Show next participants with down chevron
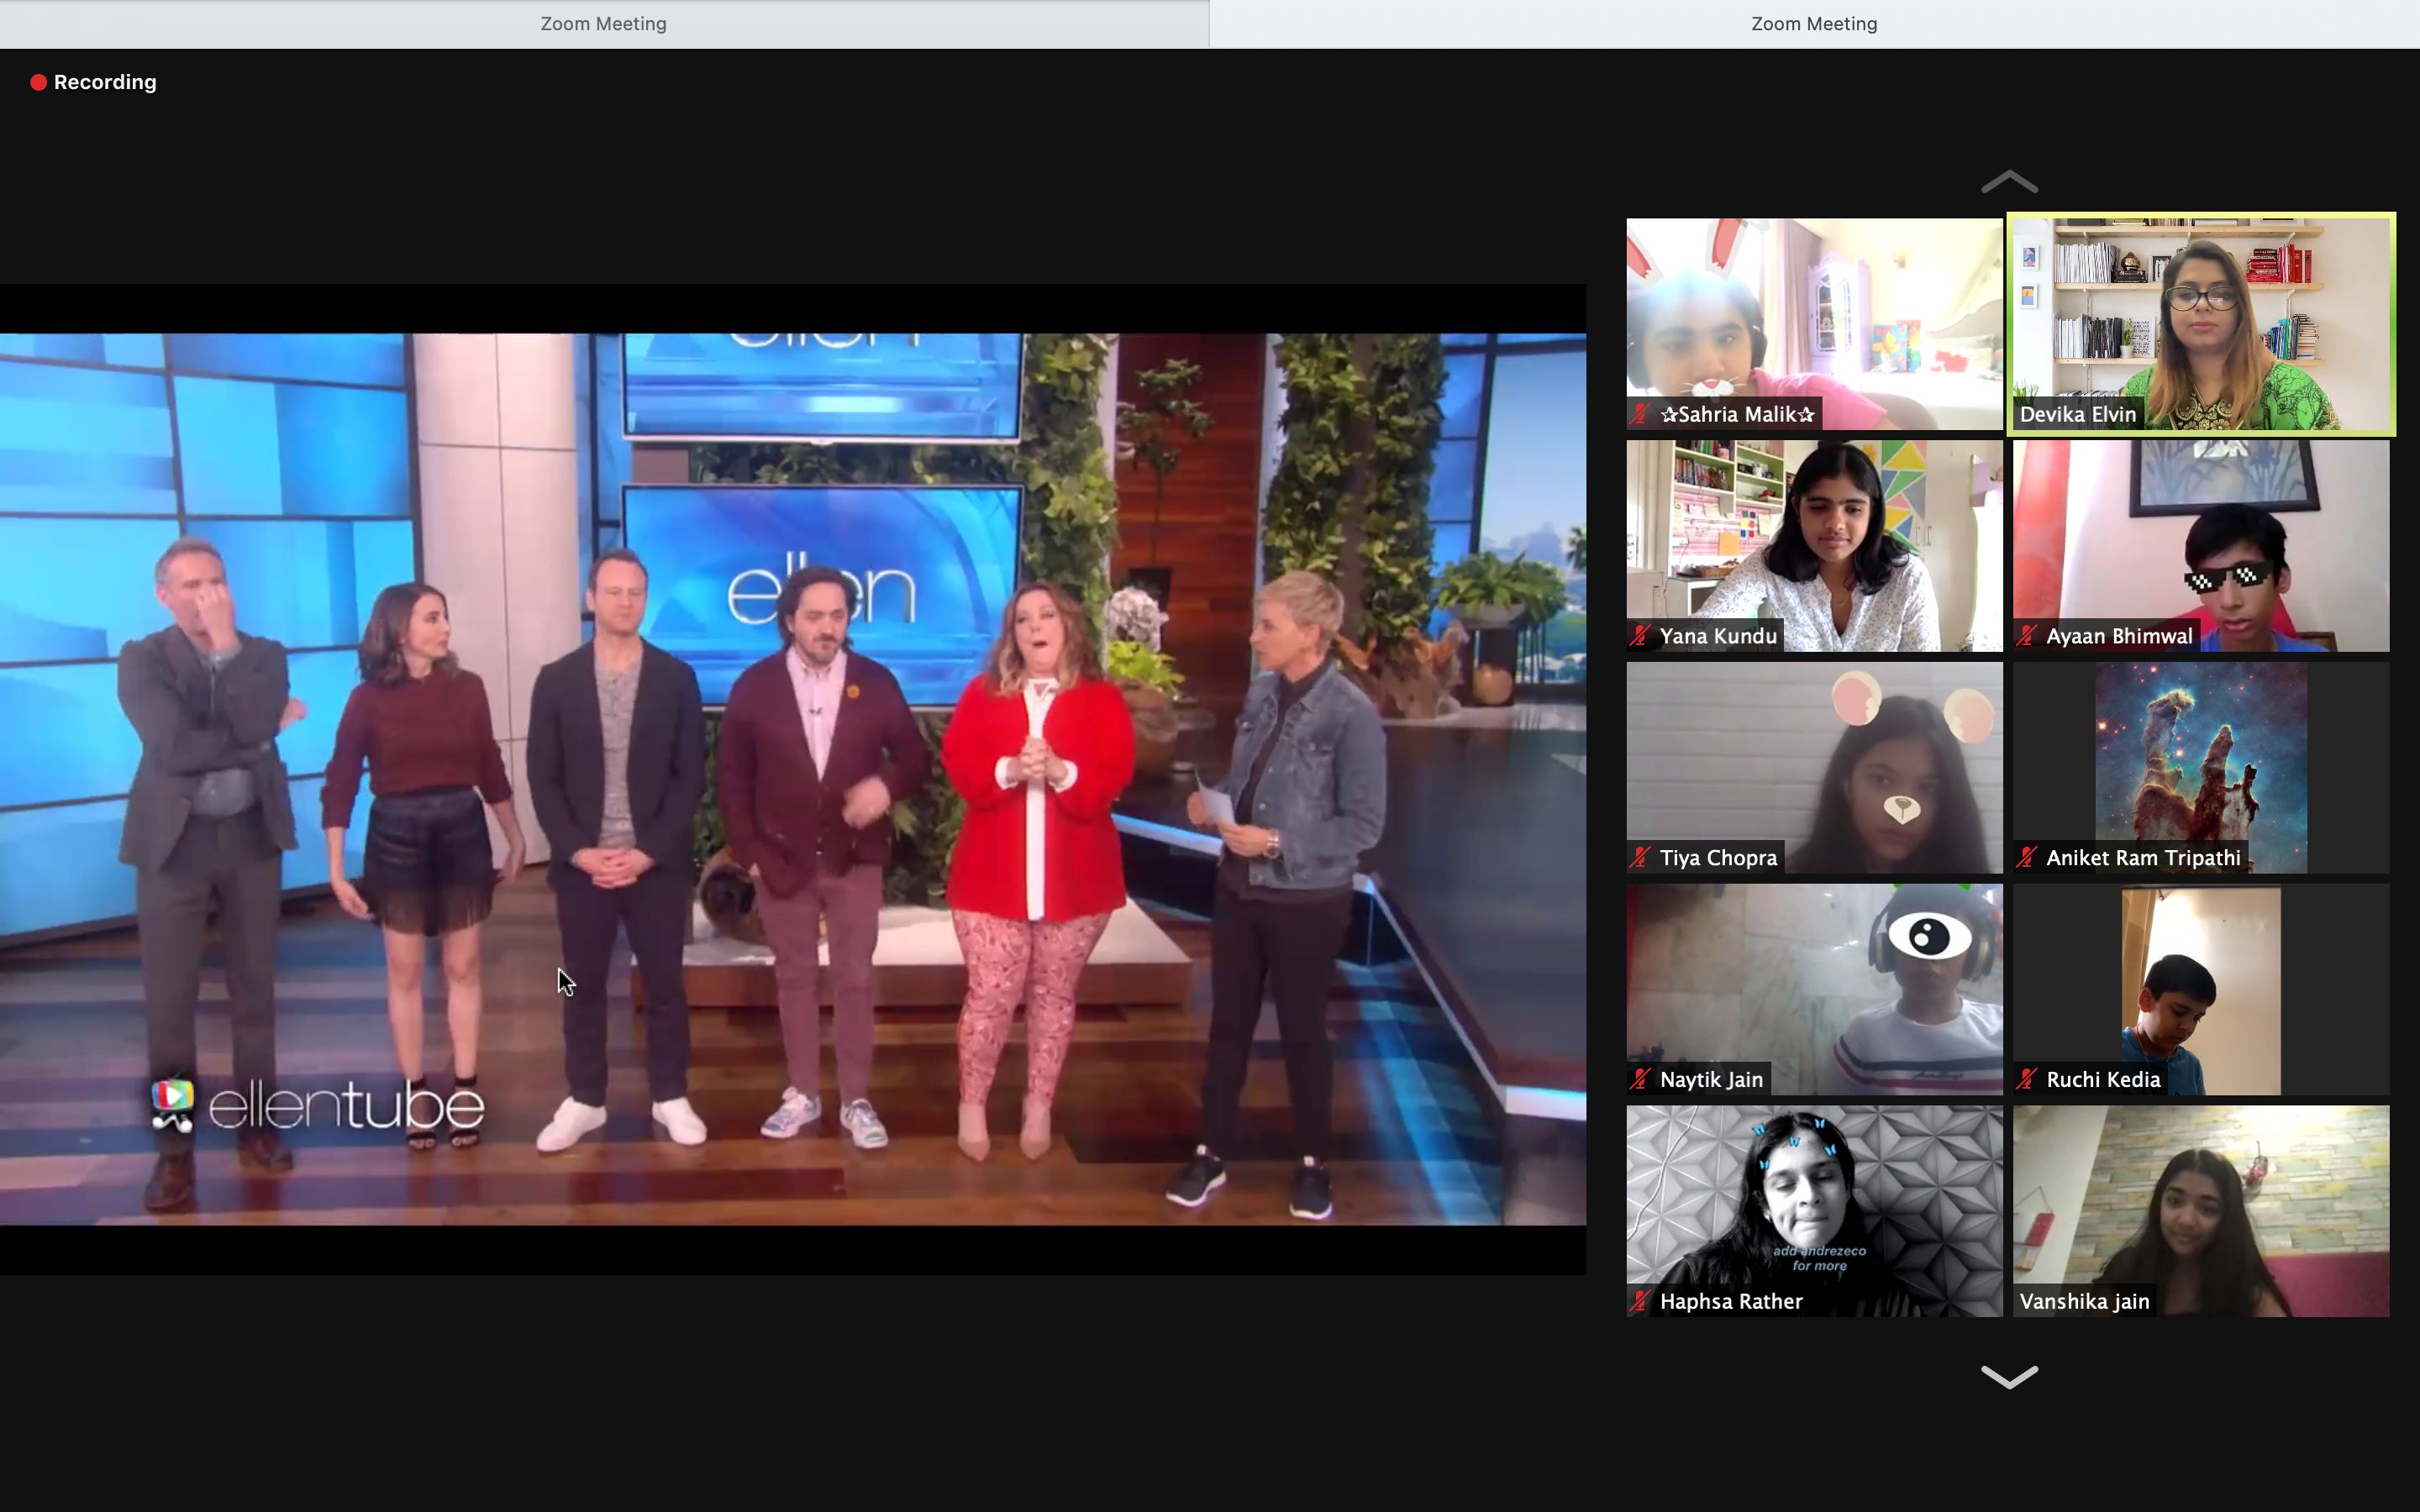 (x=2009, y=1377)
